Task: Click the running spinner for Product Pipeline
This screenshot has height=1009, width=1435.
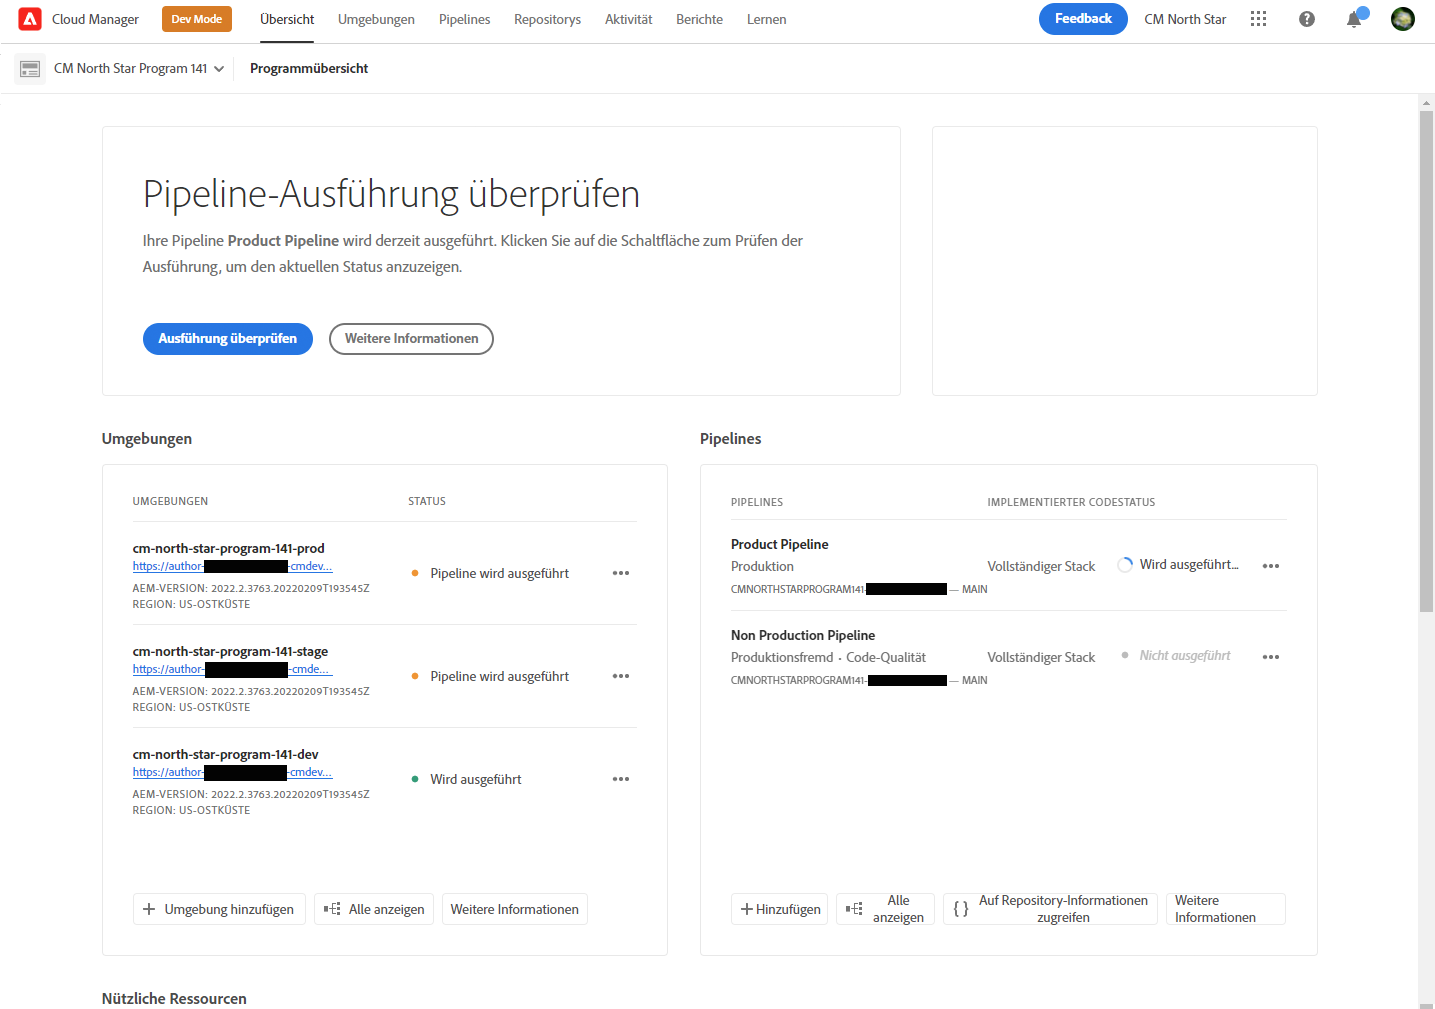Action: click(1125, 565)
